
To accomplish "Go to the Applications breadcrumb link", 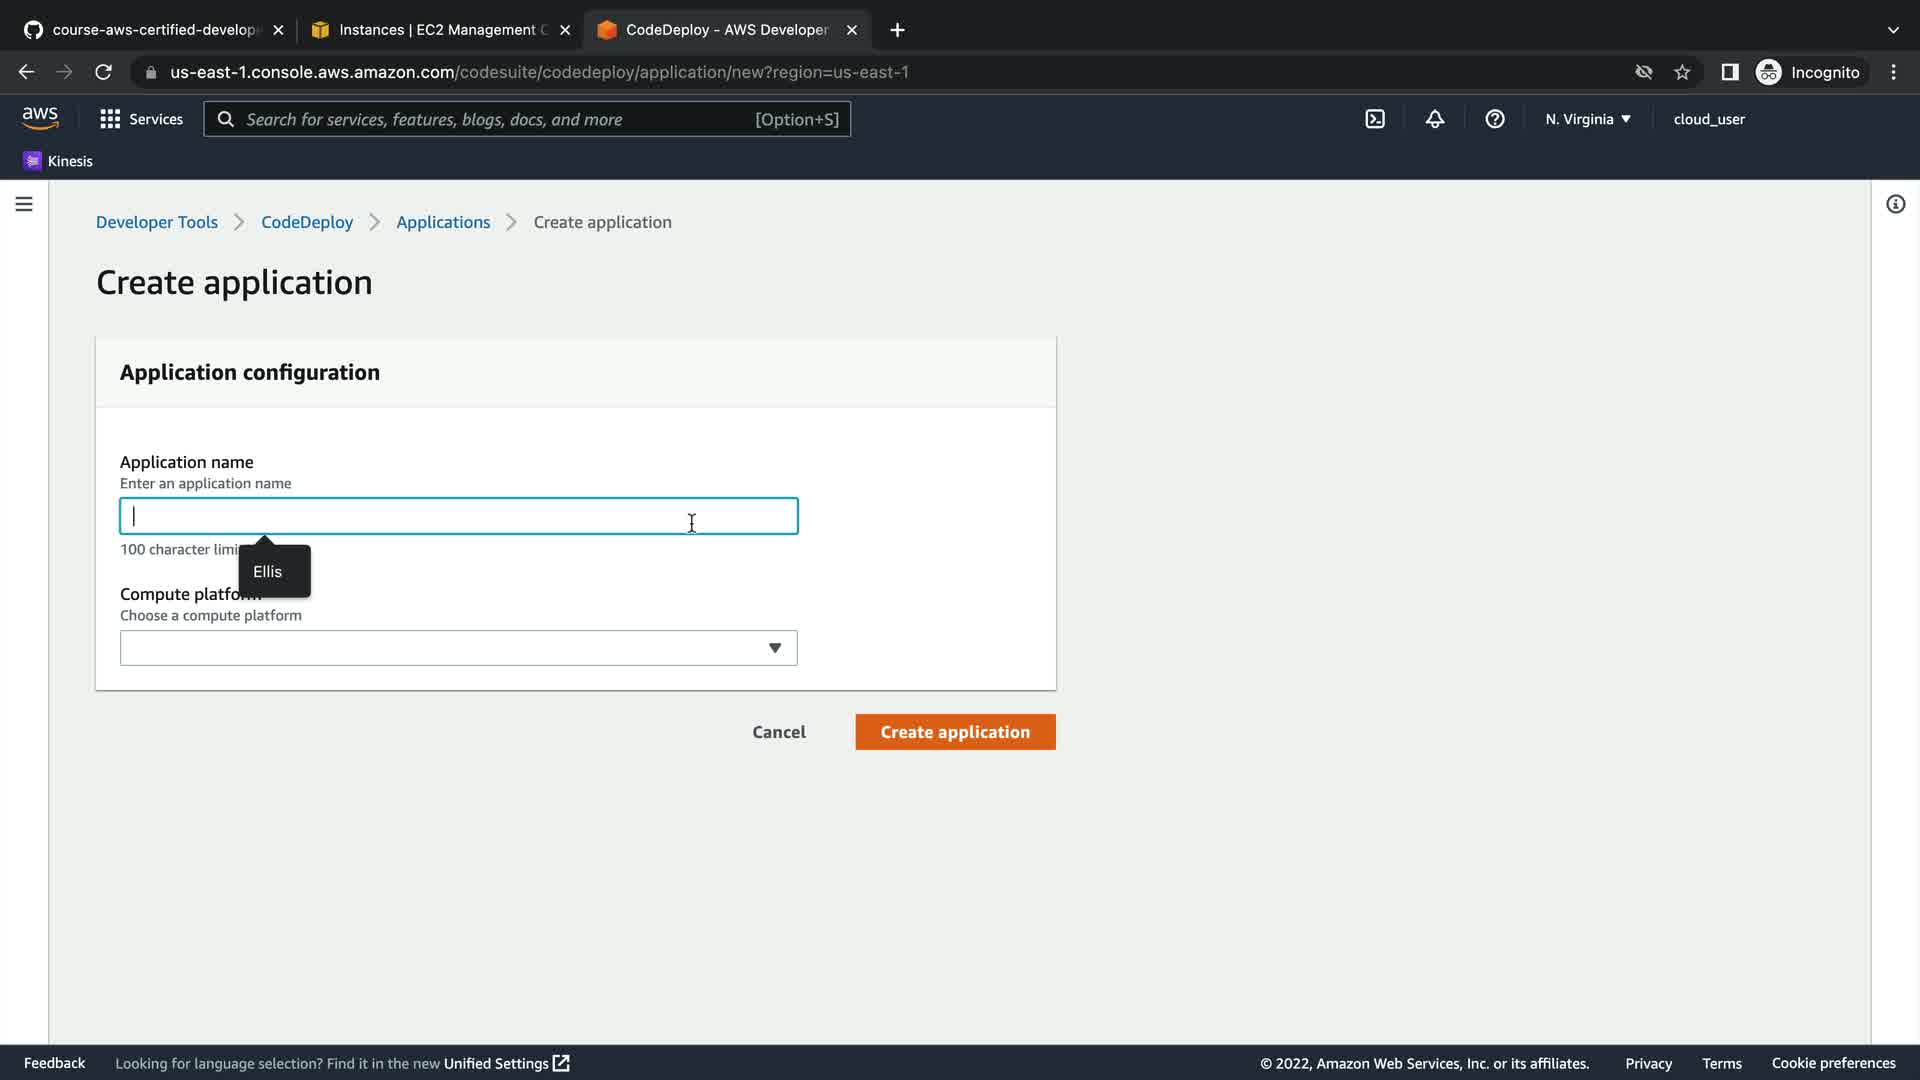I will coord(443,222).
